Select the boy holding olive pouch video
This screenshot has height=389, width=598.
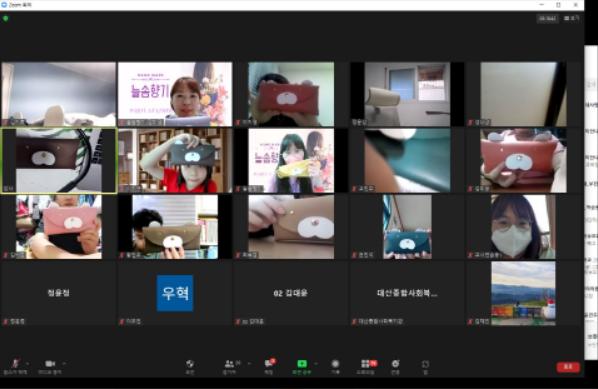click(175, 227)
